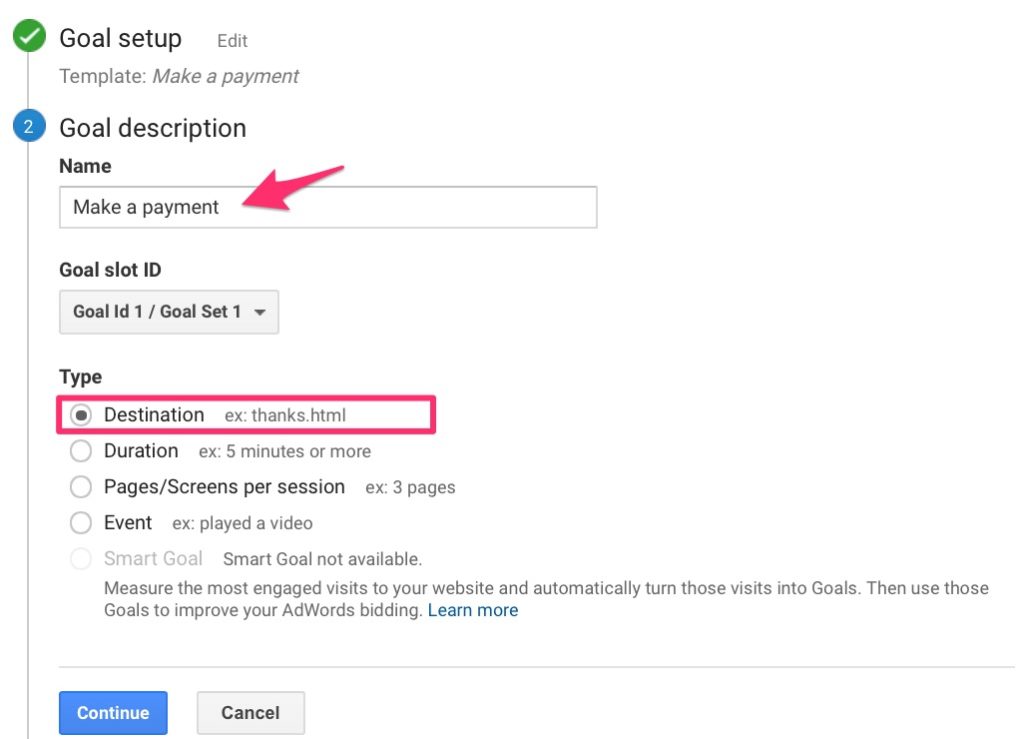Viewport: 1024px width, 739px height.
Task: Select the Event goal type
Action: (81, 523)
